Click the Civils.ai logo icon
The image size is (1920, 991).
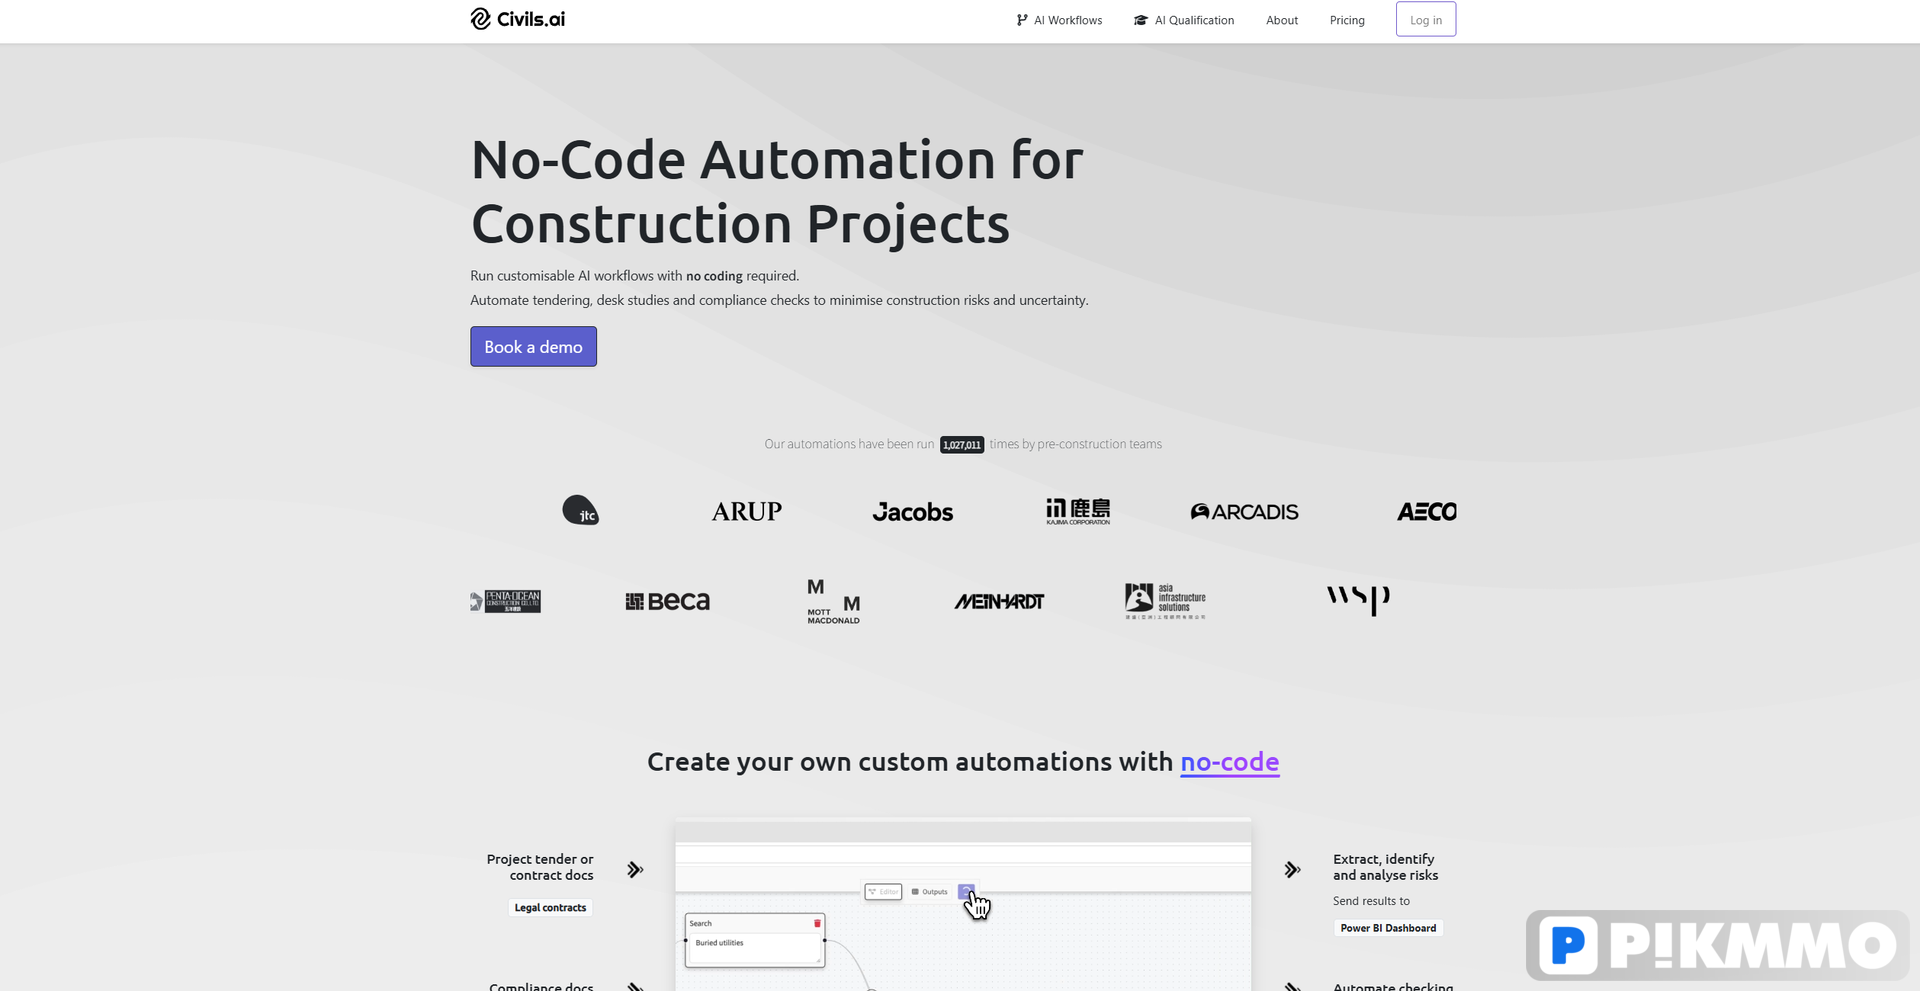coord(480,19)
